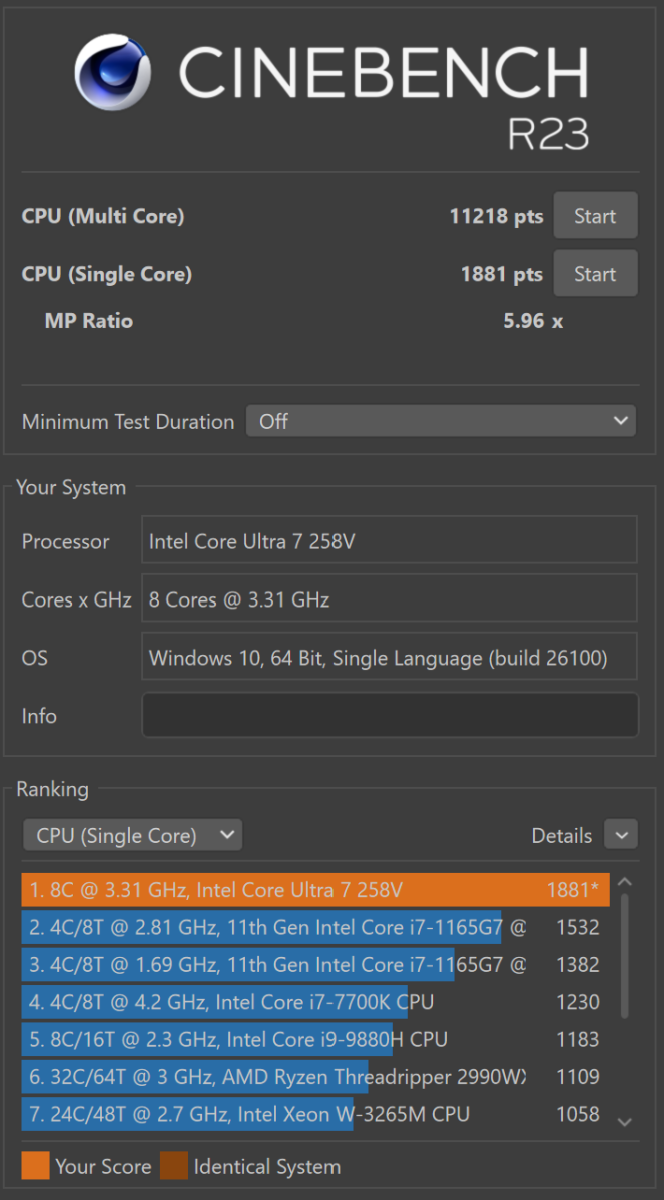This screenshot has height=1200, width=664.
Task: Click the Cores x GHz field
Action: 390,599
